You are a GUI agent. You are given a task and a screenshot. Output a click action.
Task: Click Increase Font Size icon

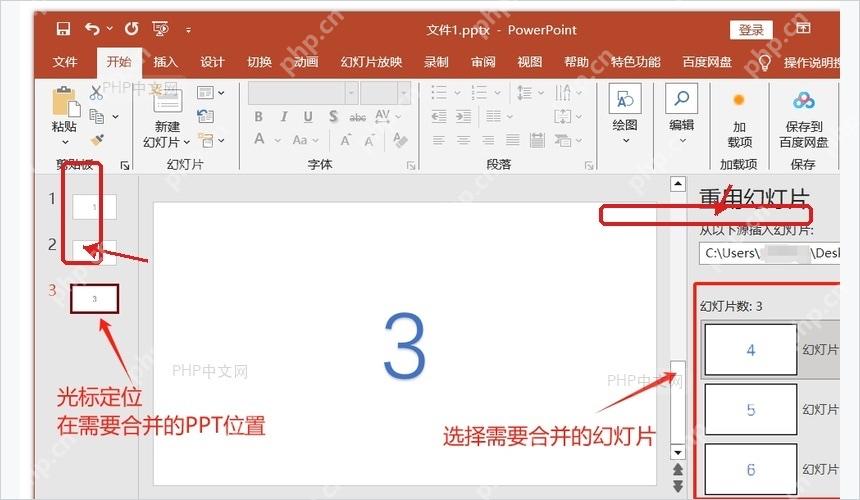346,141
